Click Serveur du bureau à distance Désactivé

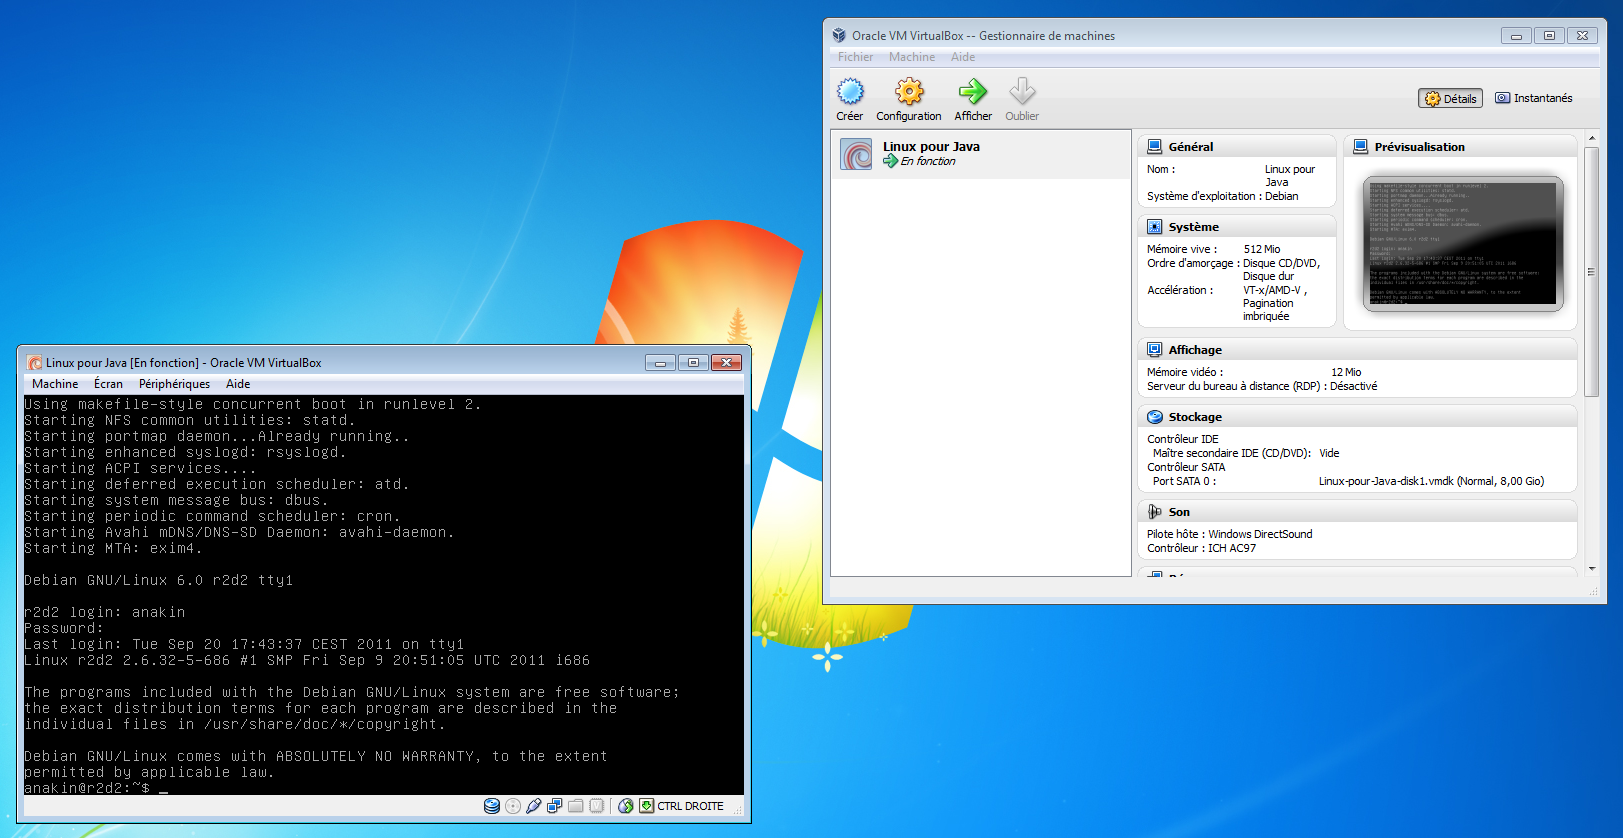(x=1262, y=386)
